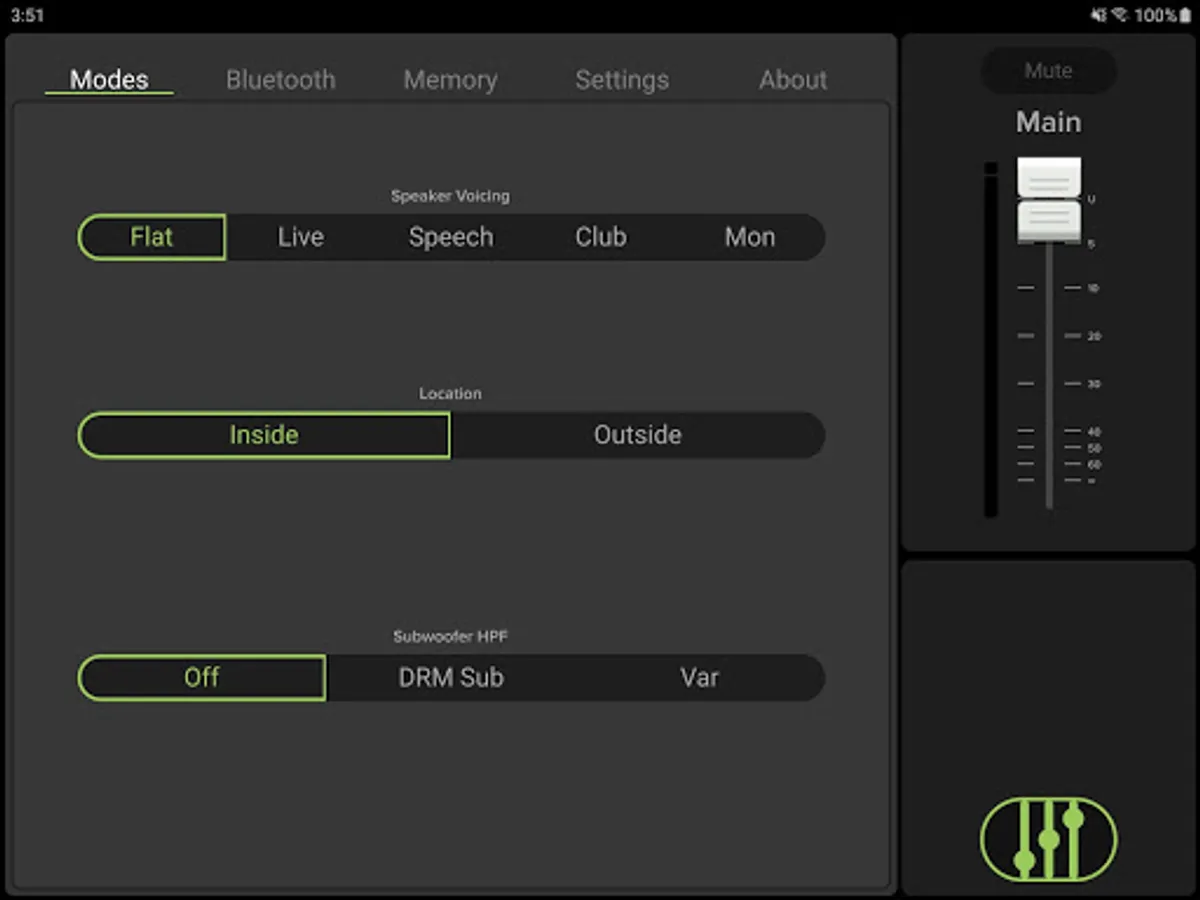Screen dimensions: 1200x900
Task: Click the Wi-Fi status icon
Action: tap(1121, 15)
